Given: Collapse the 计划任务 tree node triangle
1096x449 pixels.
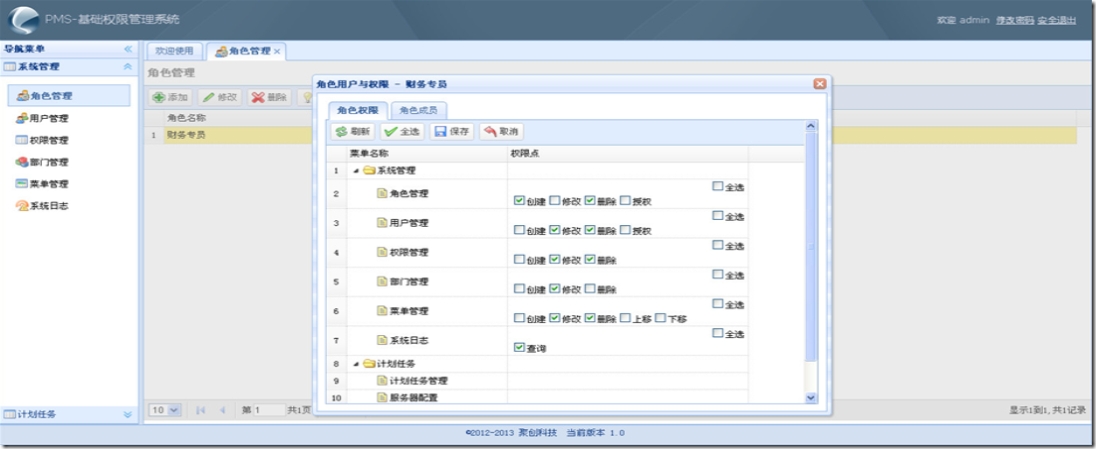Looking at the screenshot, I should (356, 364).
